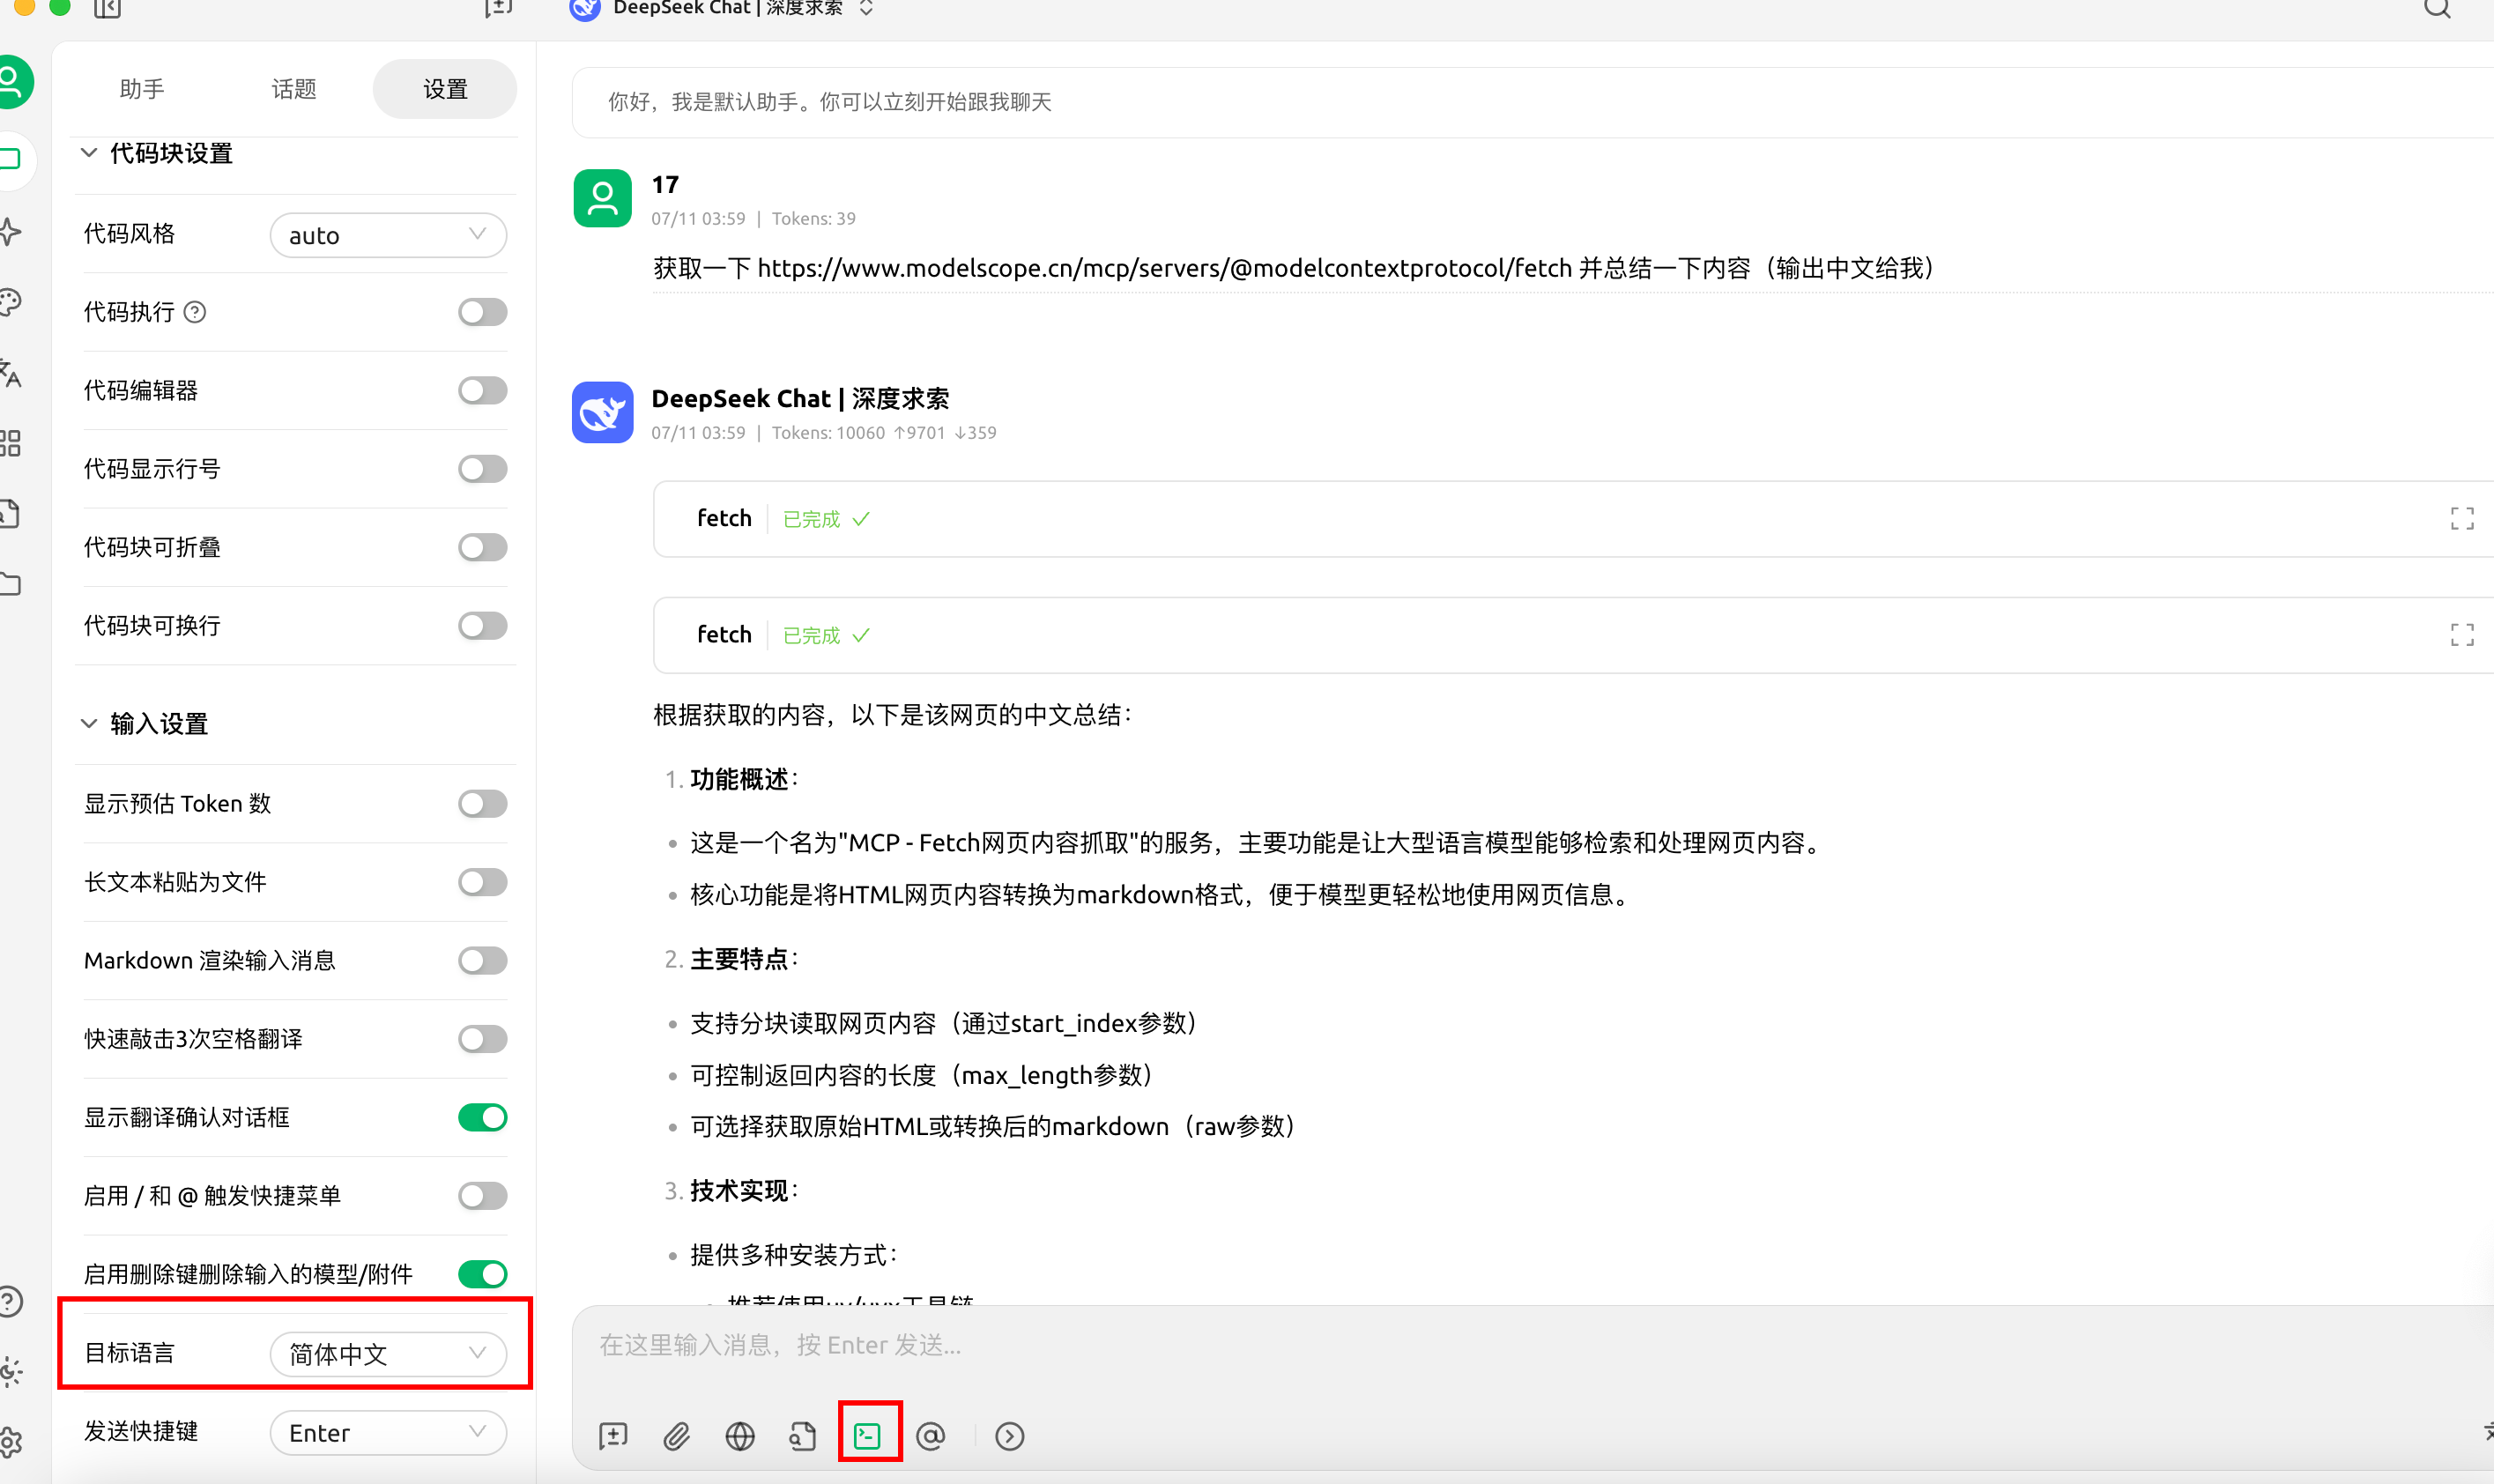2494x1484 pixels.
Task: Click the user name 17 in message header
Action: (665, 184)
